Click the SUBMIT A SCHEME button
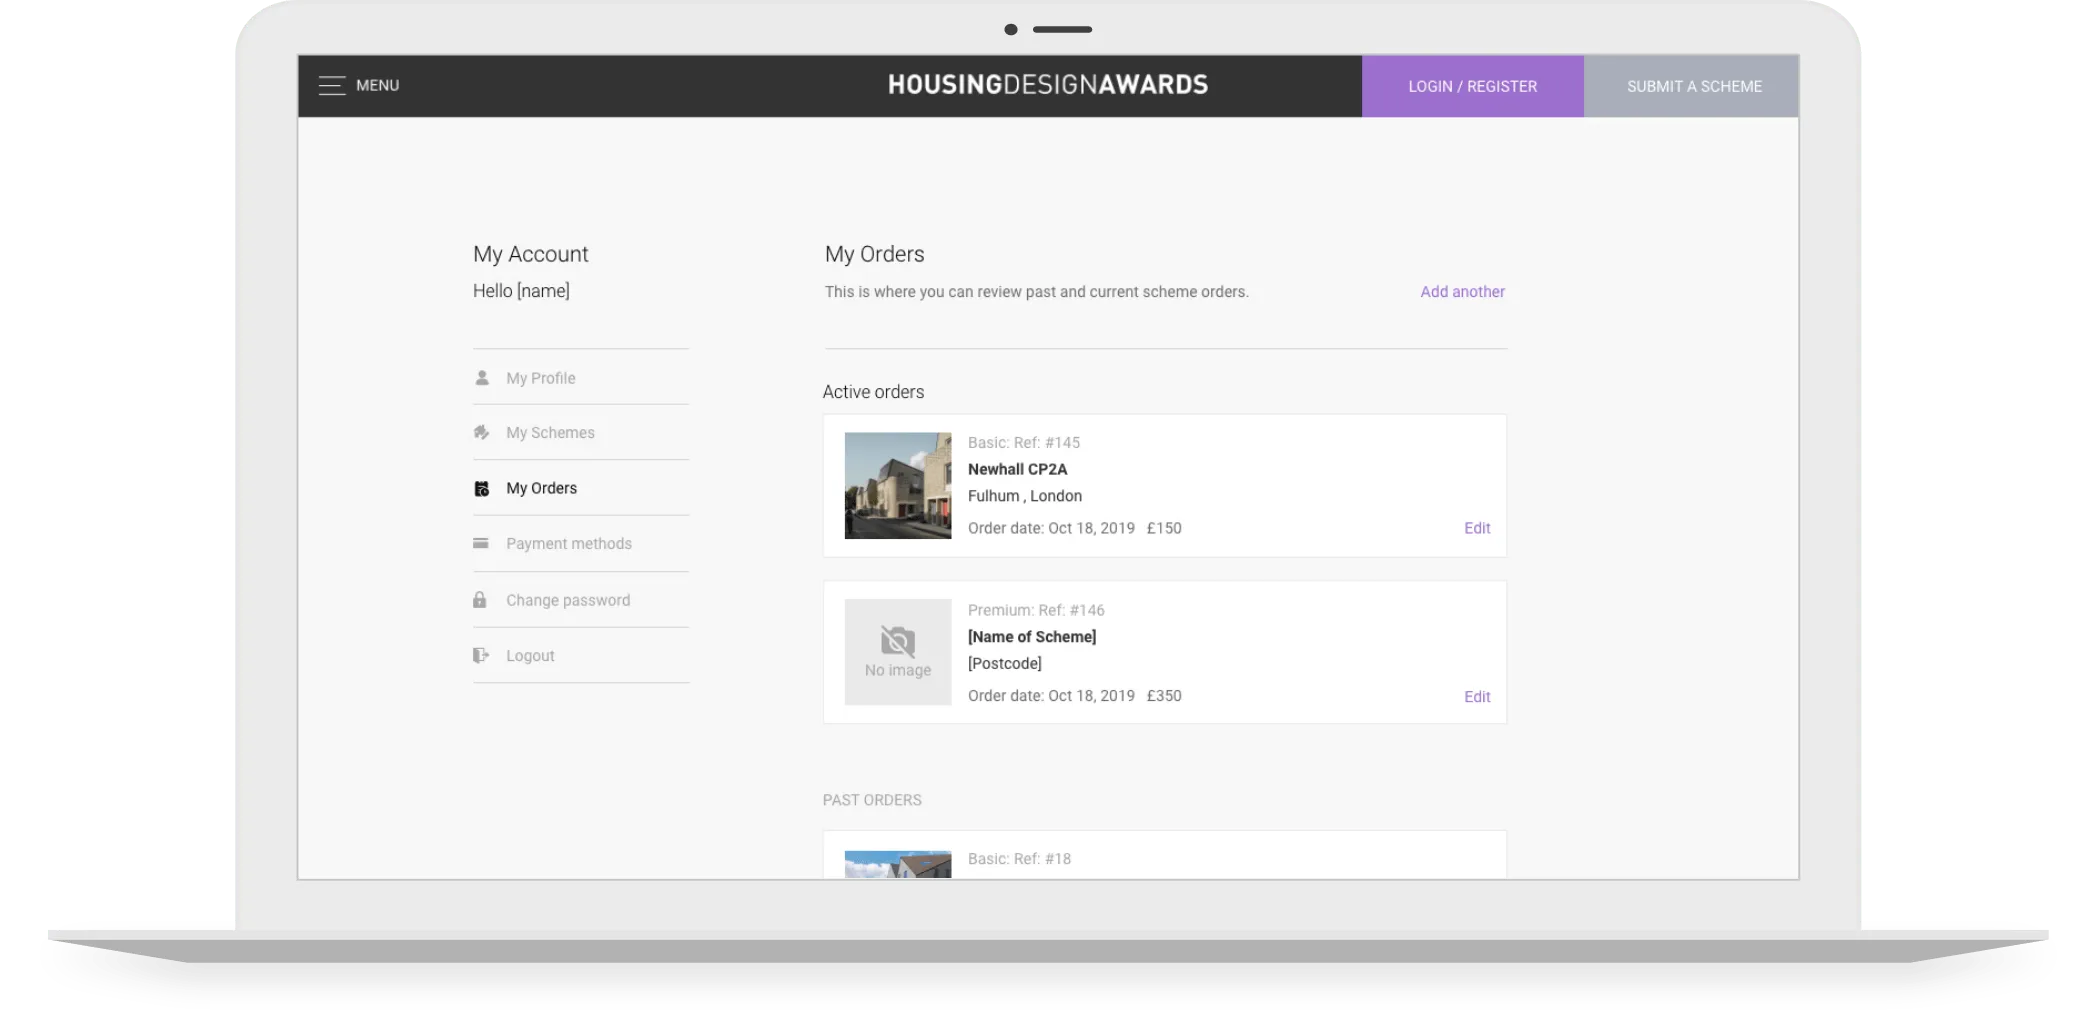This screenshot has height=1025, width=2097. [x=1692, y=86]
